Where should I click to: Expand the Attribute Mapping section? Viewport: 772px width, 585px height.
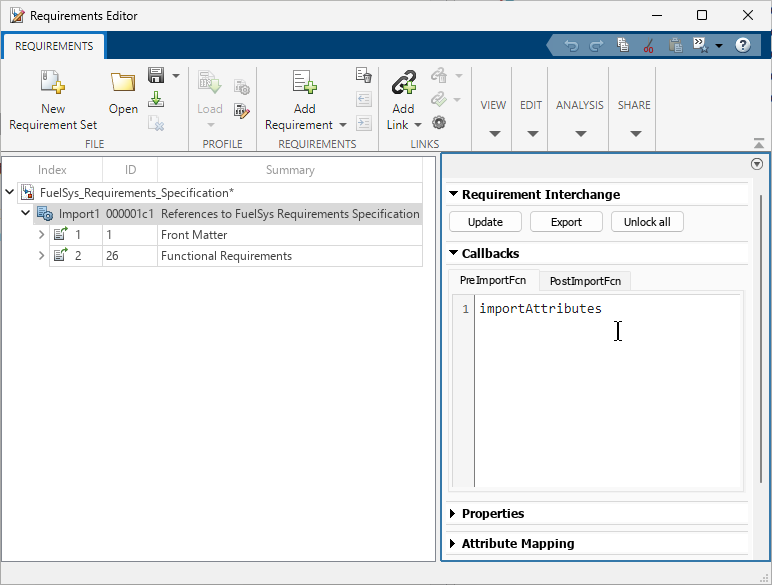[x=453, y=544]
